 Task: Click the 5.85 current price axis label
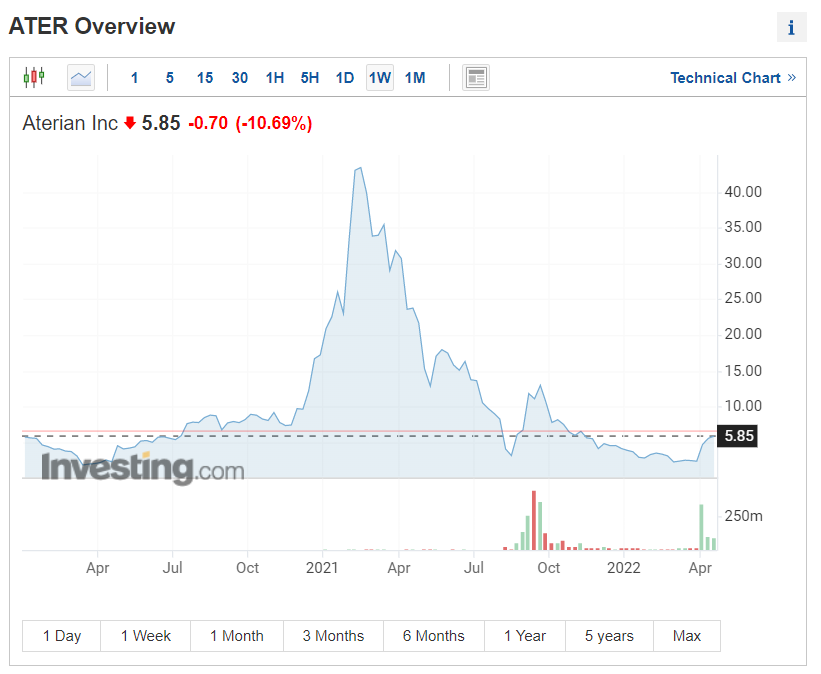pos(738,436)
